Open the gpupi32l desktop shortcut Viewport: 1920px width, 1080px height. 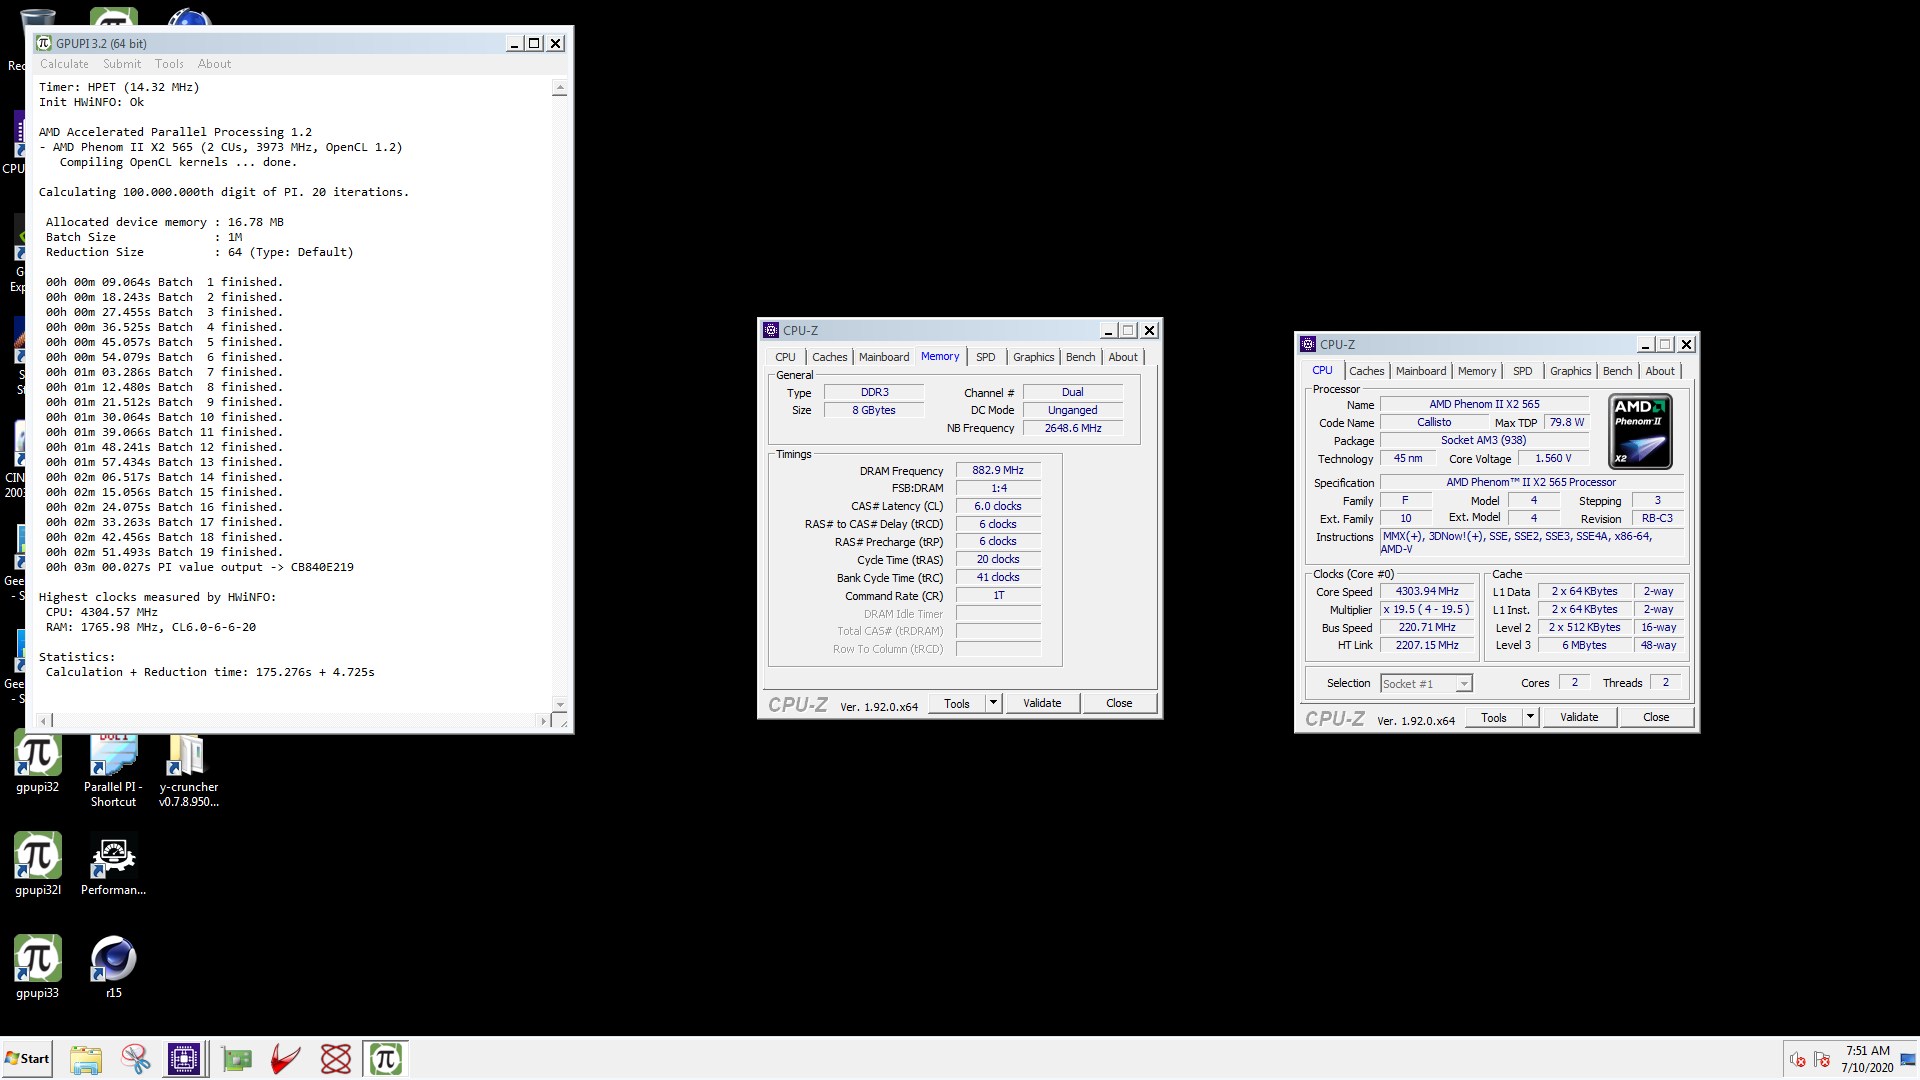point(38,864)
